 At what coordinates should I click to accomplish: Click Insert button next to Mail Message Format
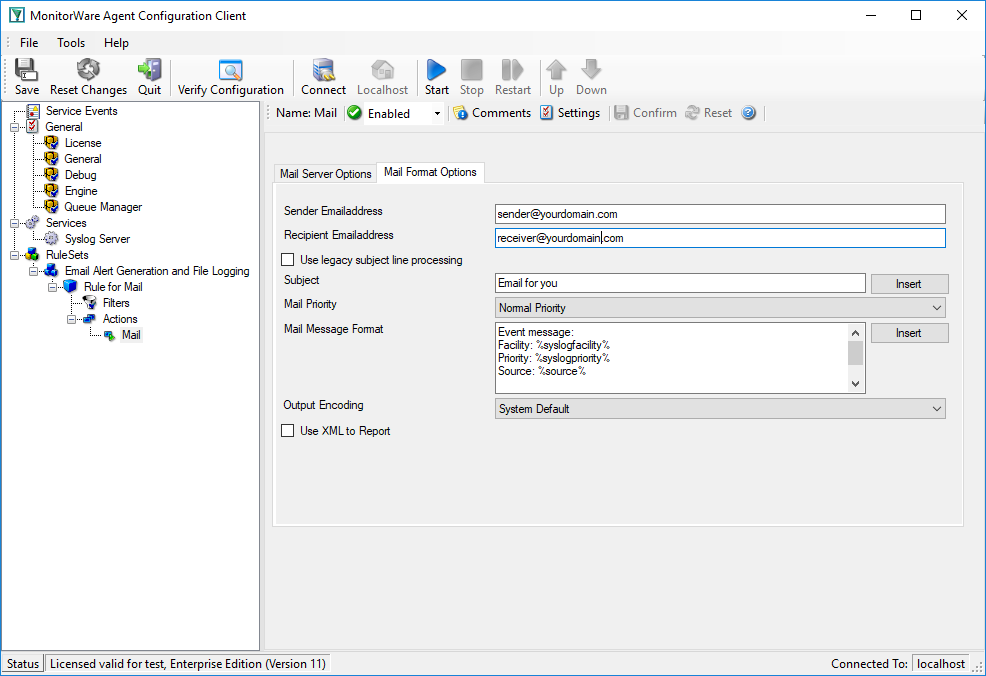pos(909,333)
